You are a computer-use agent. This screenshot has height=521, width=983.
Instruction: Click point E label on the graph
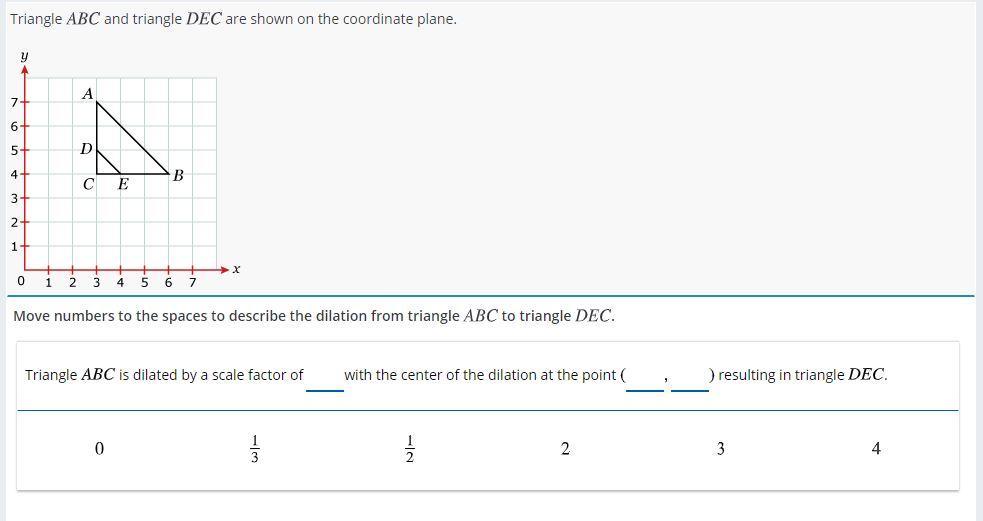pos(123,184)
